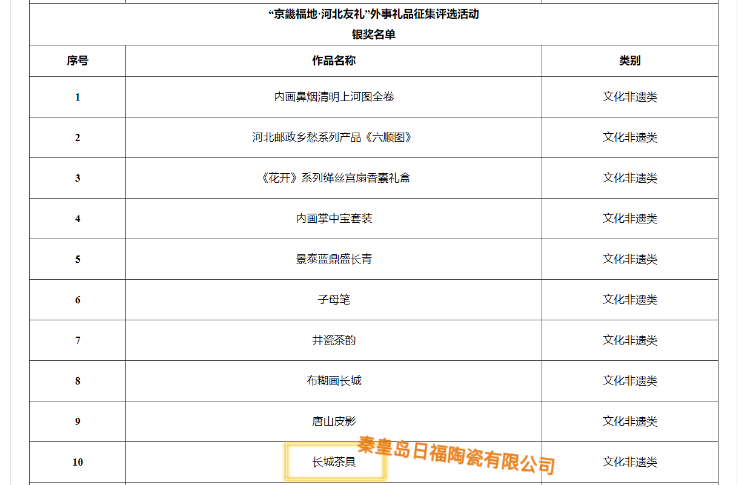Click 文化非遗类 in the 唐山皮影 row
750x485 pixels.
(629, 421)
